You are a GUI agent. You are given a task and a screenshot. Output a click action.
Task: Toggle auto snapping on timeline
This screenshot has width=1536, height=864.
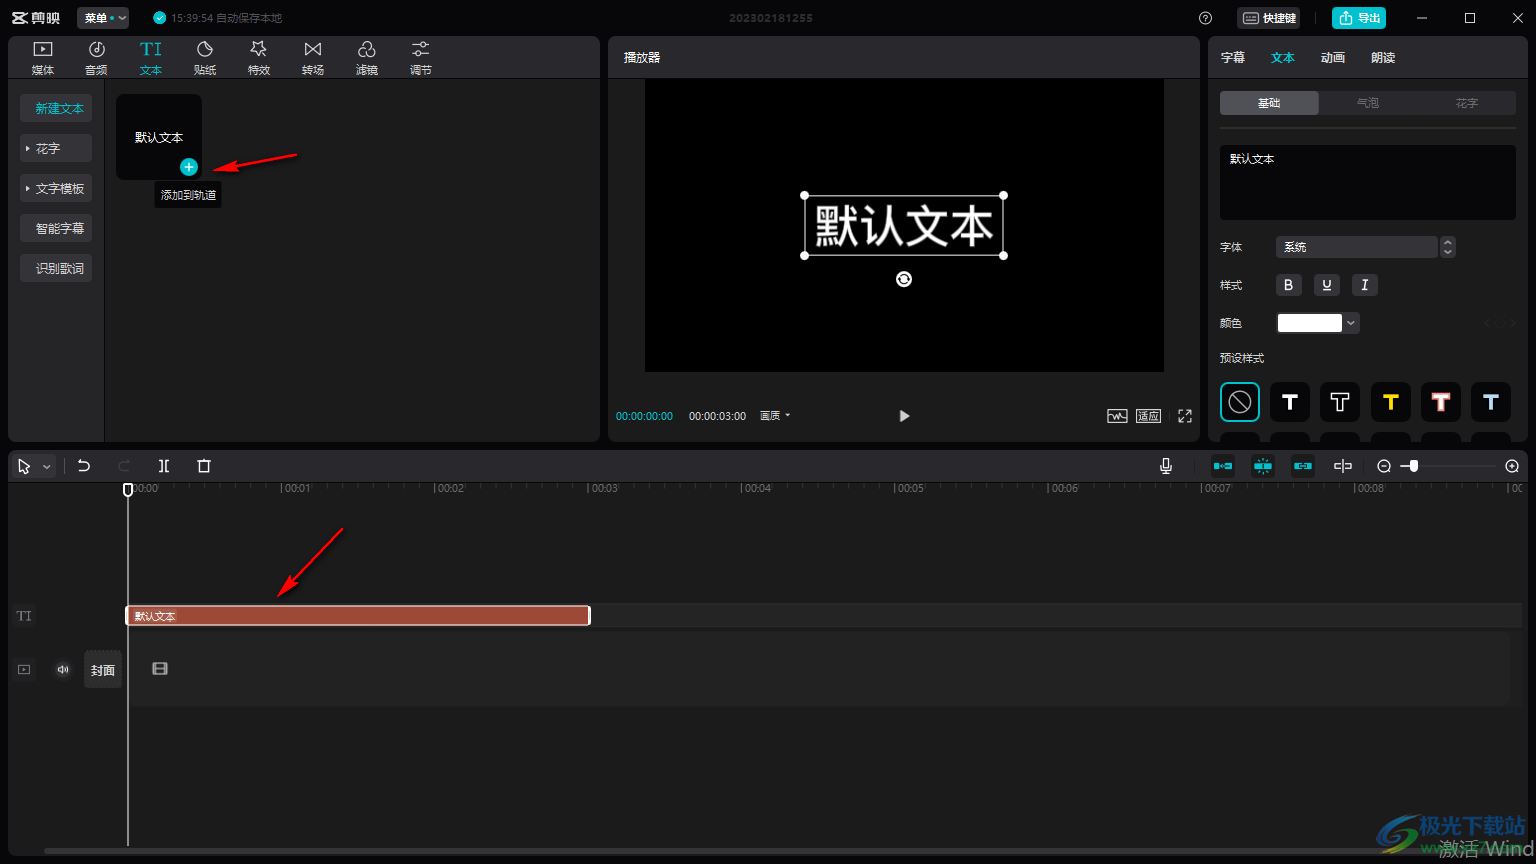tap(1263, 466)
